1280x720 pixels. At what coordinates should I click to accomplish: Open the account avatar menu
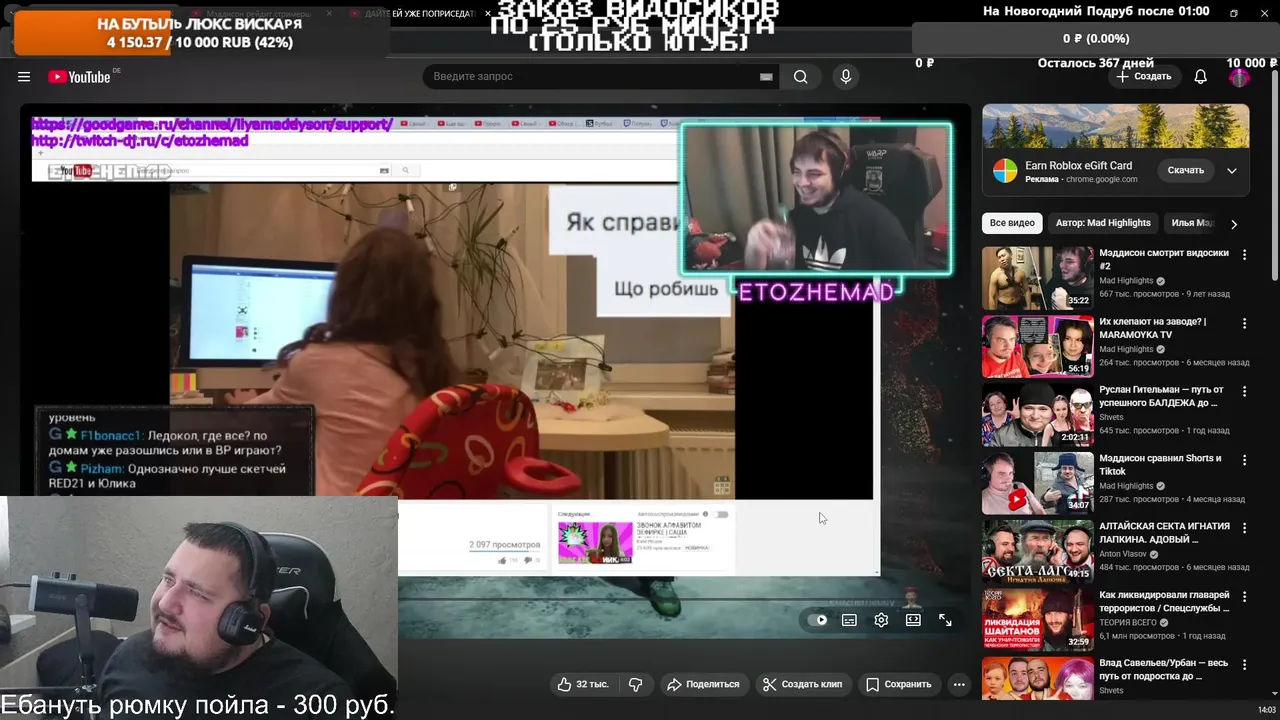[1239, 77]
